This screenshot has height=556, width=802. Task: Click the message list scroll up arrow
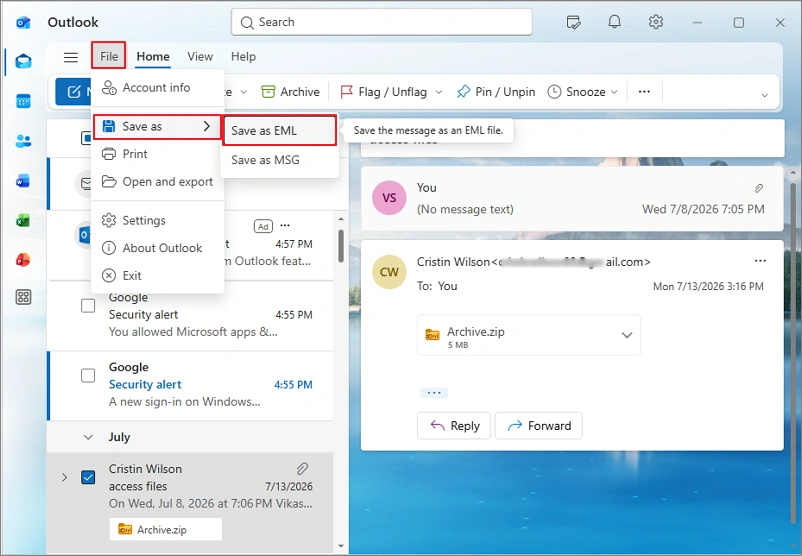(x=341, y=219)
